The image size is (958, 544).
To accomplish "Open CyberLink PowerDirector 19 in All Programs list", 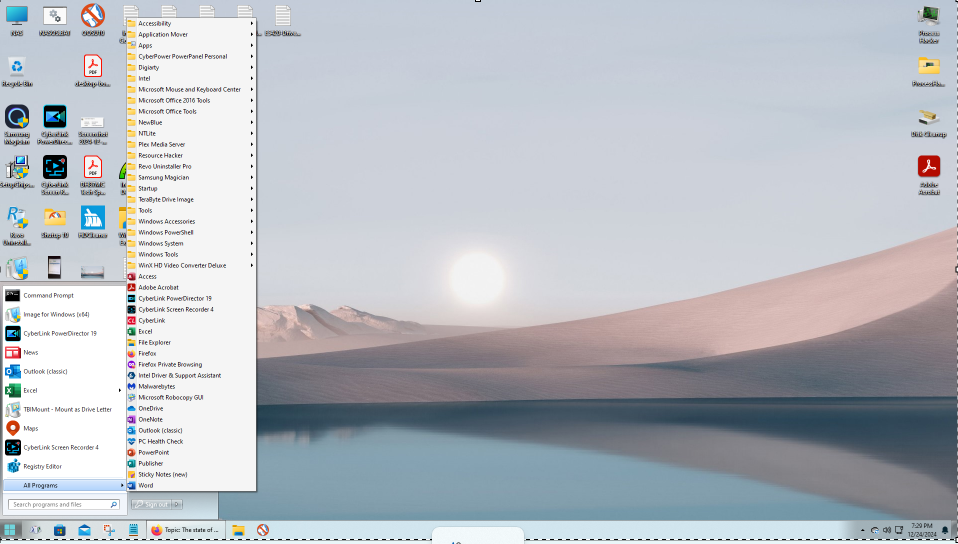I will pos(191,298).
